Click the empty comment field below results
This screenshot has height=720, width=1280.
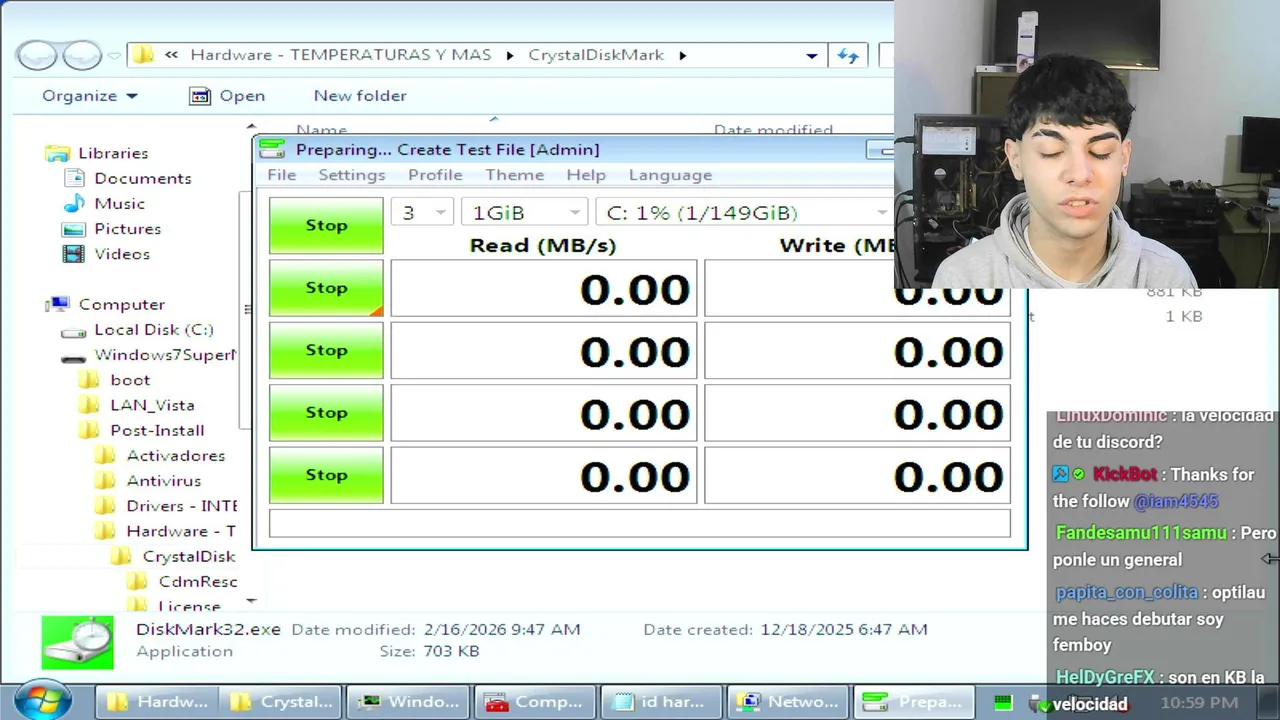[x=640, y=523]
